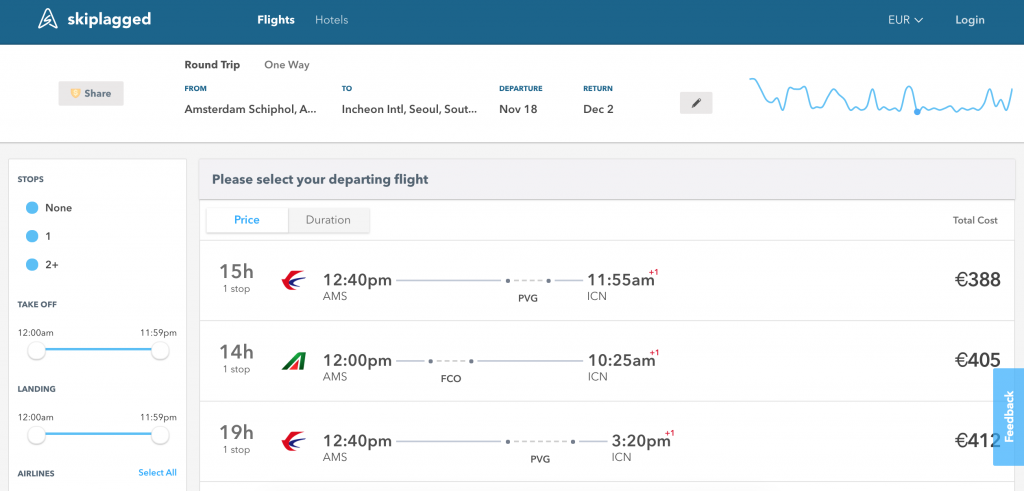
Task: Click the To field Incheon Intl
Action: 409,109
